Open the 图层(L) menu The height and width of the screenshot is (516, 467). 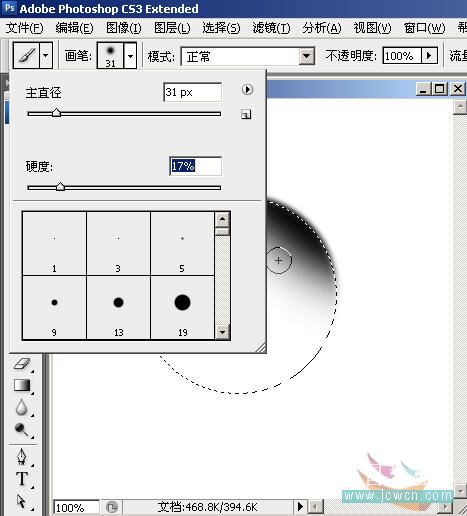pos(172,28)
